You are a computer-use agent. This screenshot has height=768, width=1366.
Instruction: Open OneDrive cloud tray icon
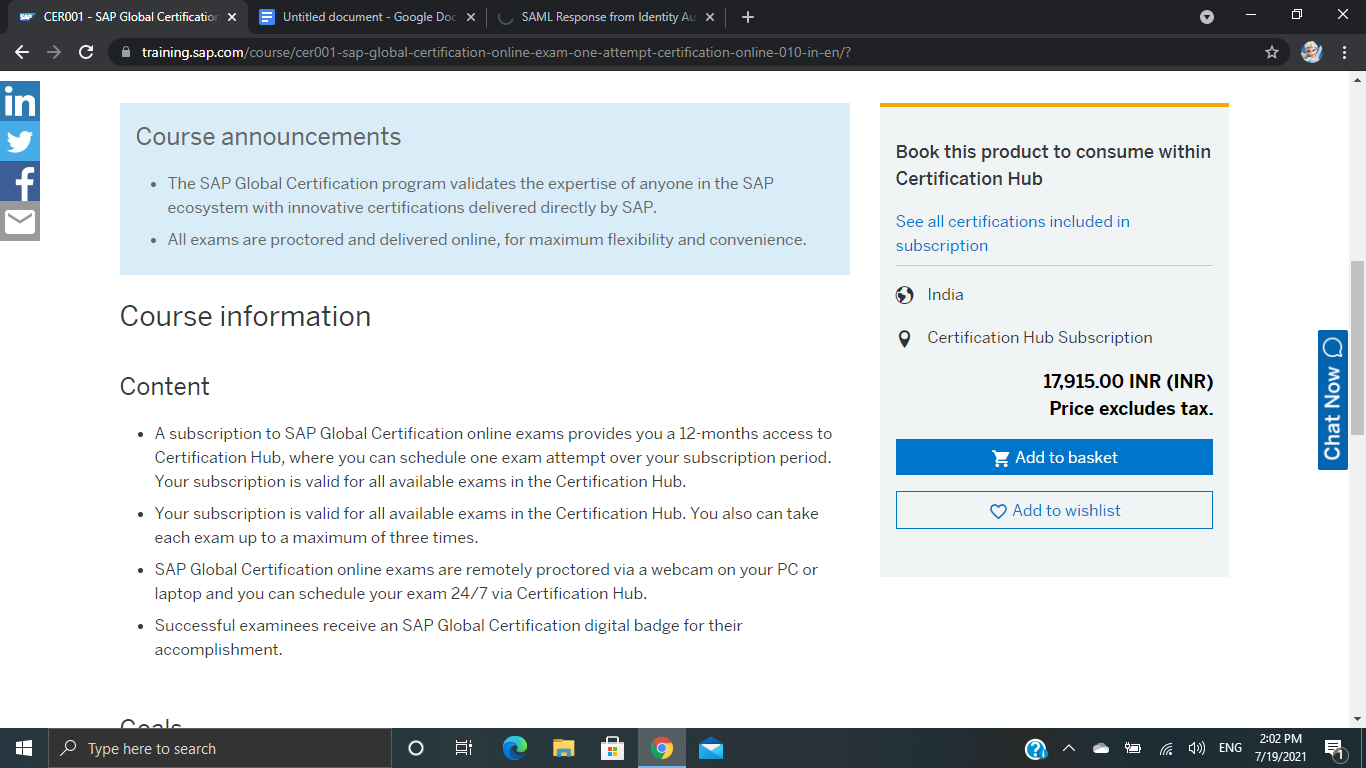(x=1101, y=748)
